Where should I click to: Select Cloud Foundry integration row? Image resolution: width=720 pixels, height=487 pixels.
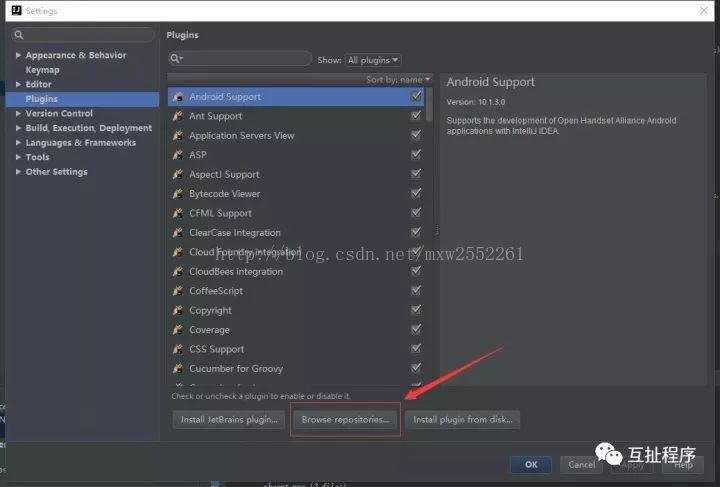click(296, 252)
